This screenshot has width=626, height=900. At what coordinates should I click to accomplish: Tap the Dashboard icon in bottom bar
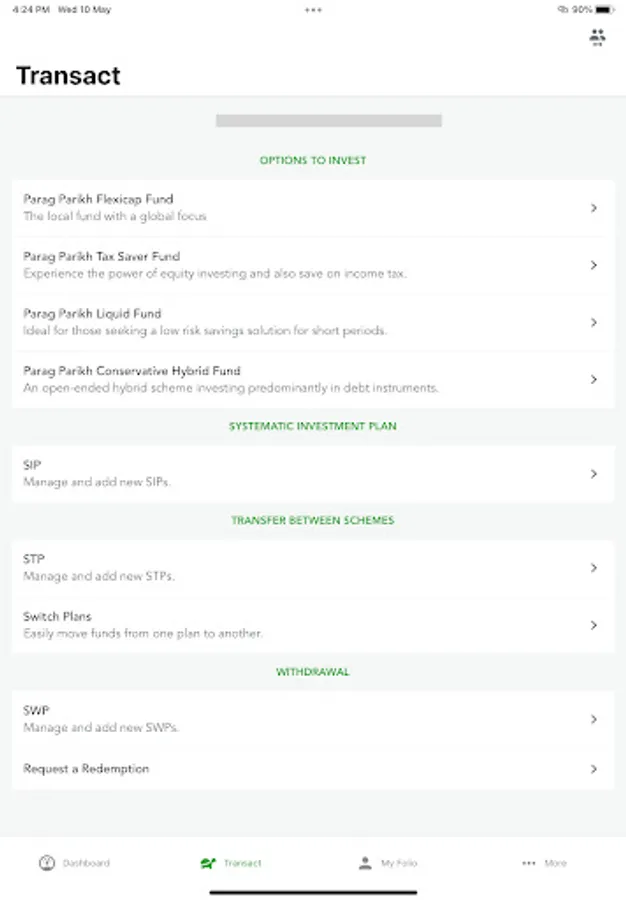click(47, 863)
